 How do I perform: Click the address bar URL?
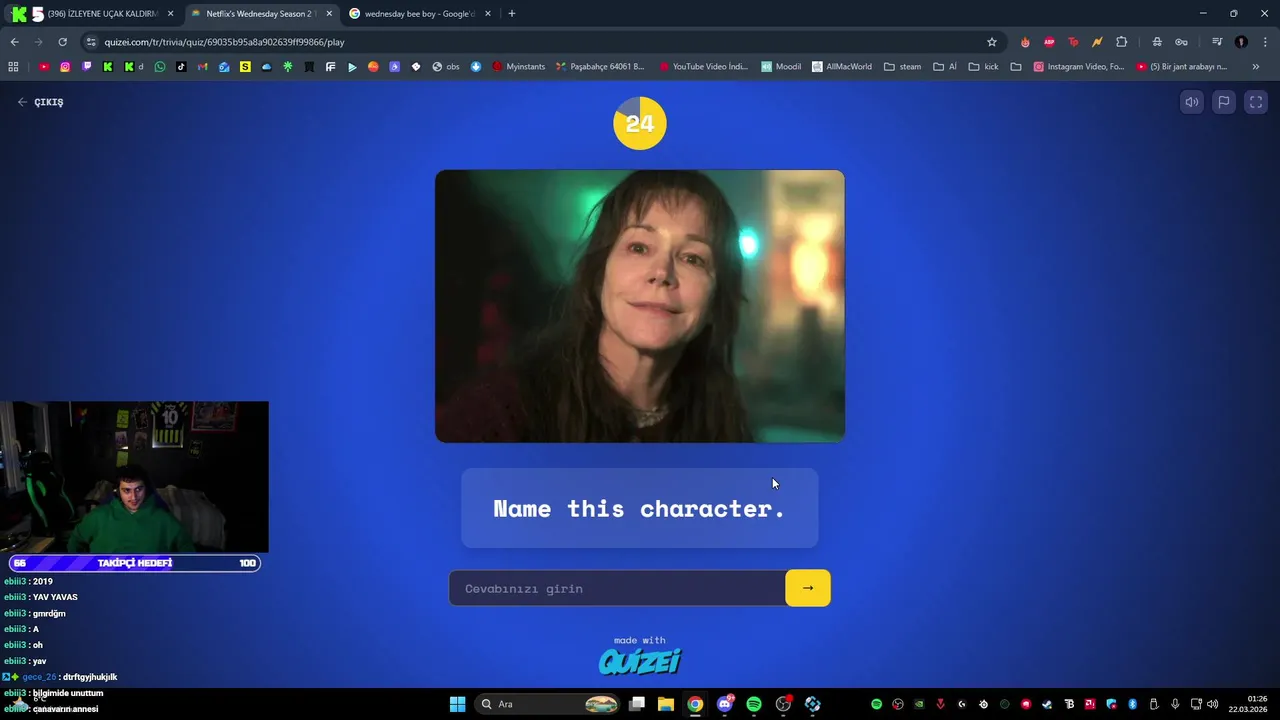point(224,42)
